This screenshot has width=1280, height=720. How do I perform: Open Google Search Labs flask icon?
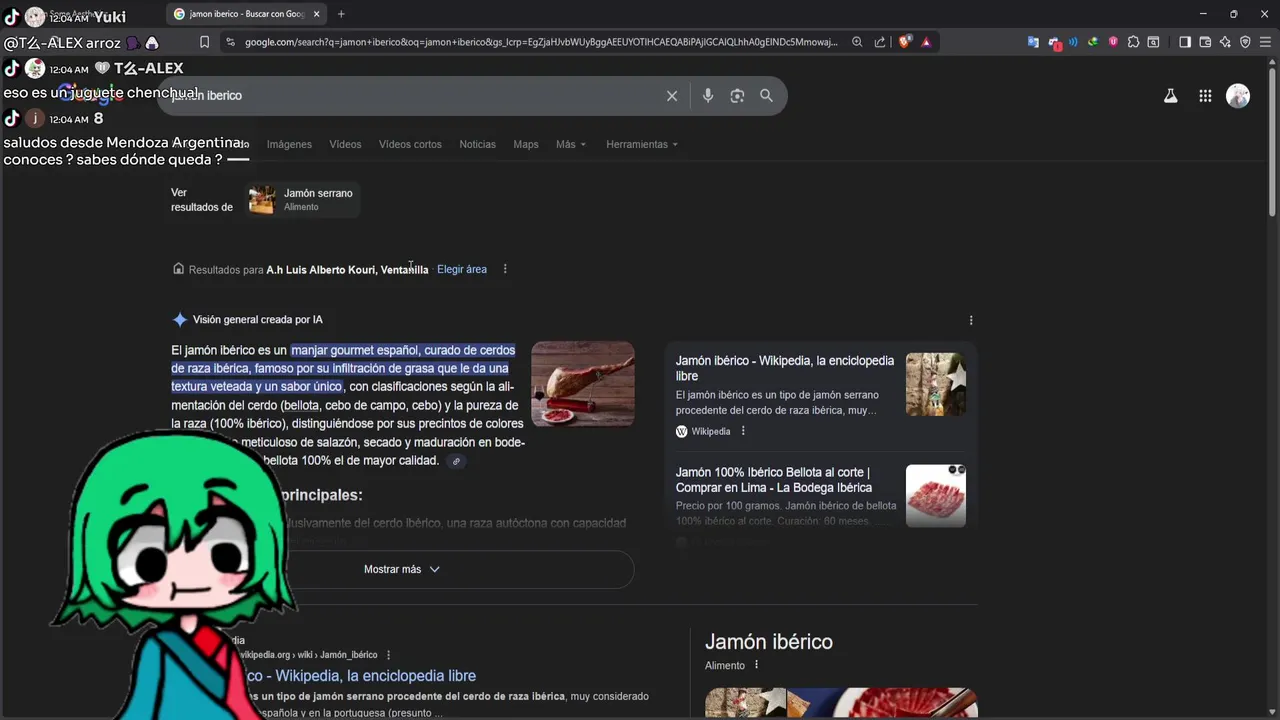tap(1170, 96)
